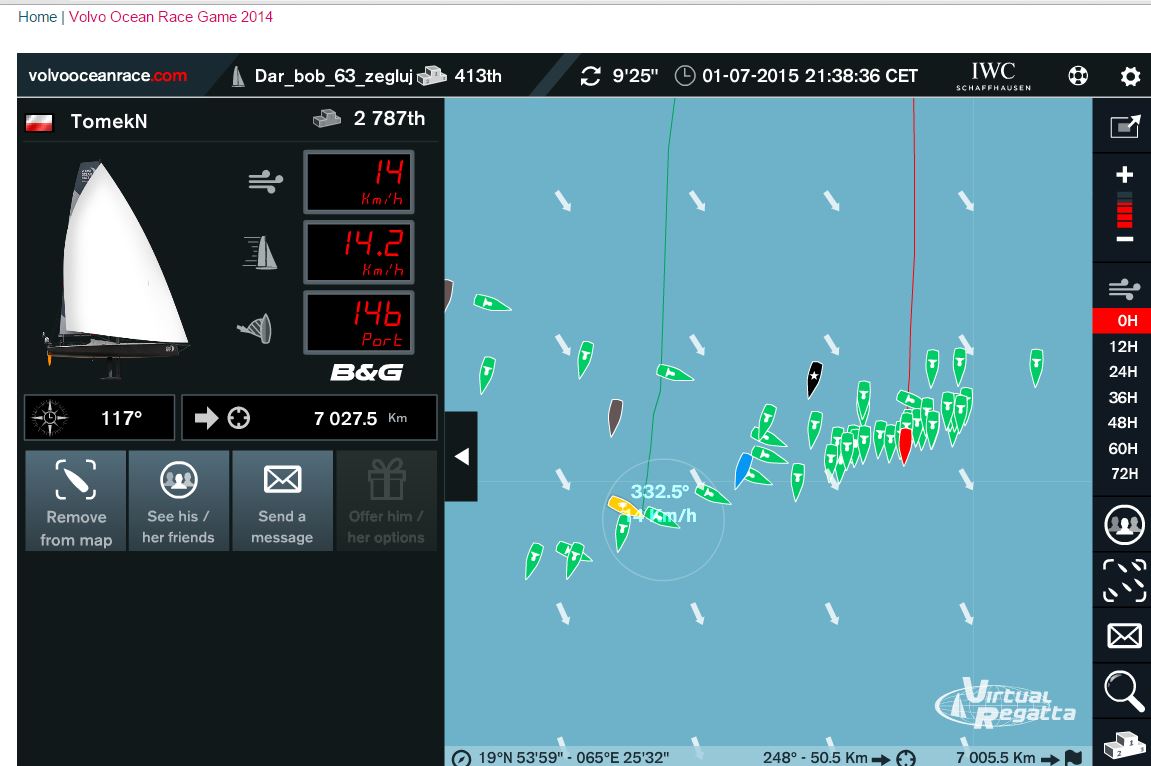Open the search magnifier icon
The height and width of the screenshot is (766, 1151).
(1124, 691)
